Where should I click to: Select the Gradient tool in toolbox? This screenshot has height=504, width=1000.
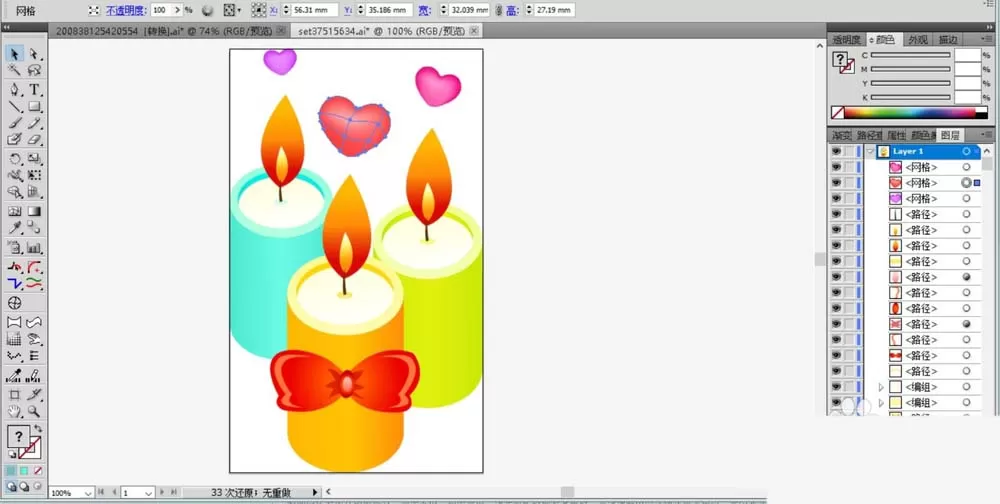[x=34, y=211]
